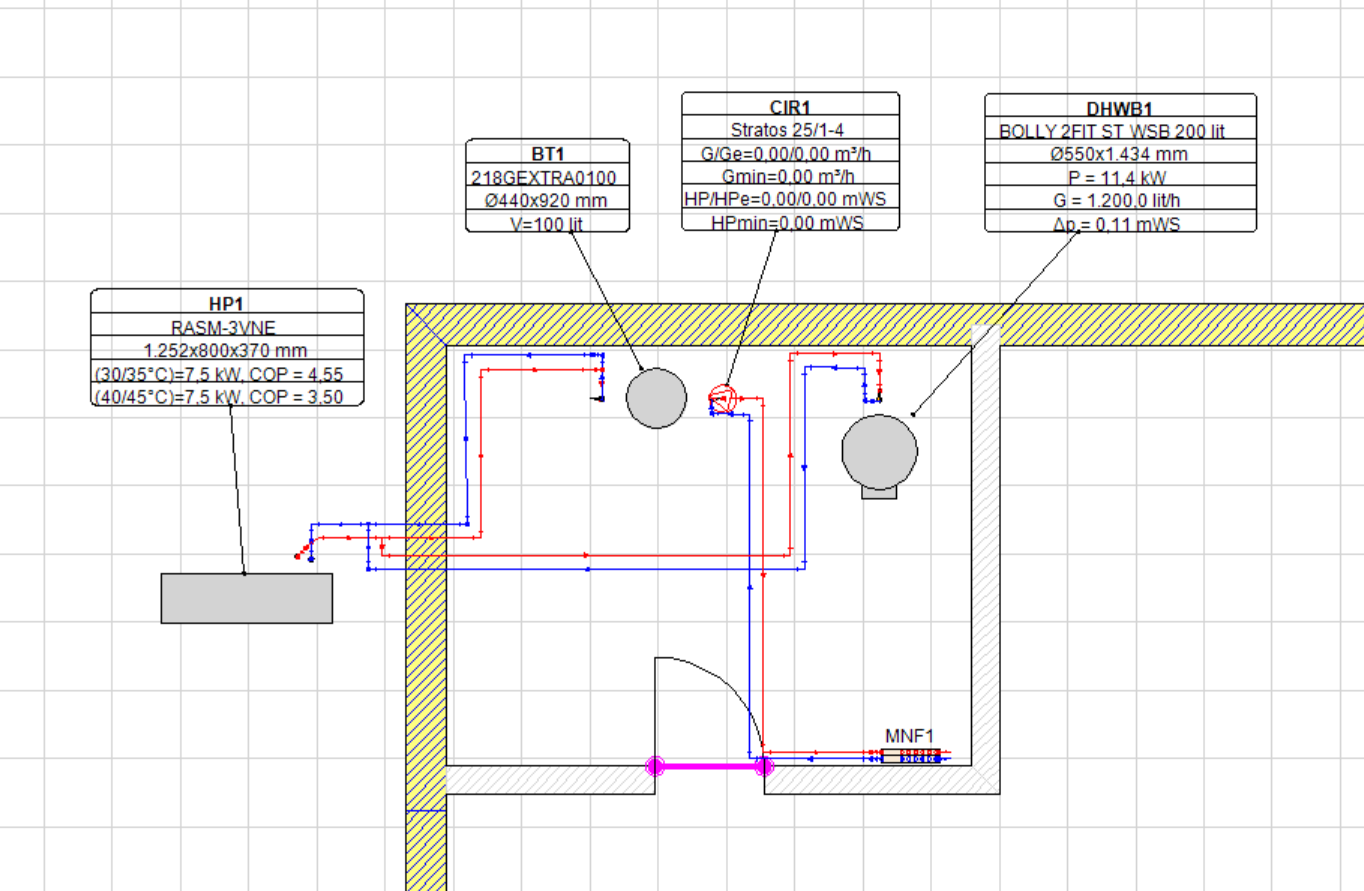Image resolution: width=1364 pixels, height=891 pixels.
Task: Click the BT1 buffer tank circle
Action: 656,397
